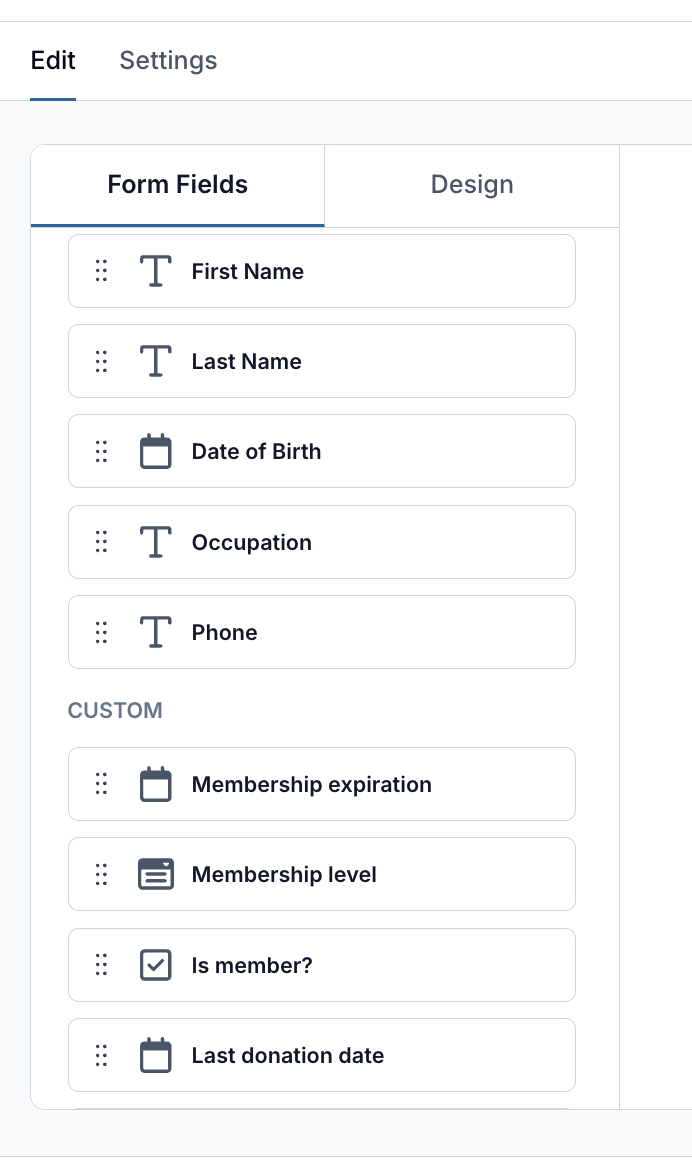Click the drag handle of Phone field
This screenshot has width=692, height=1166.
click(101, 632)
